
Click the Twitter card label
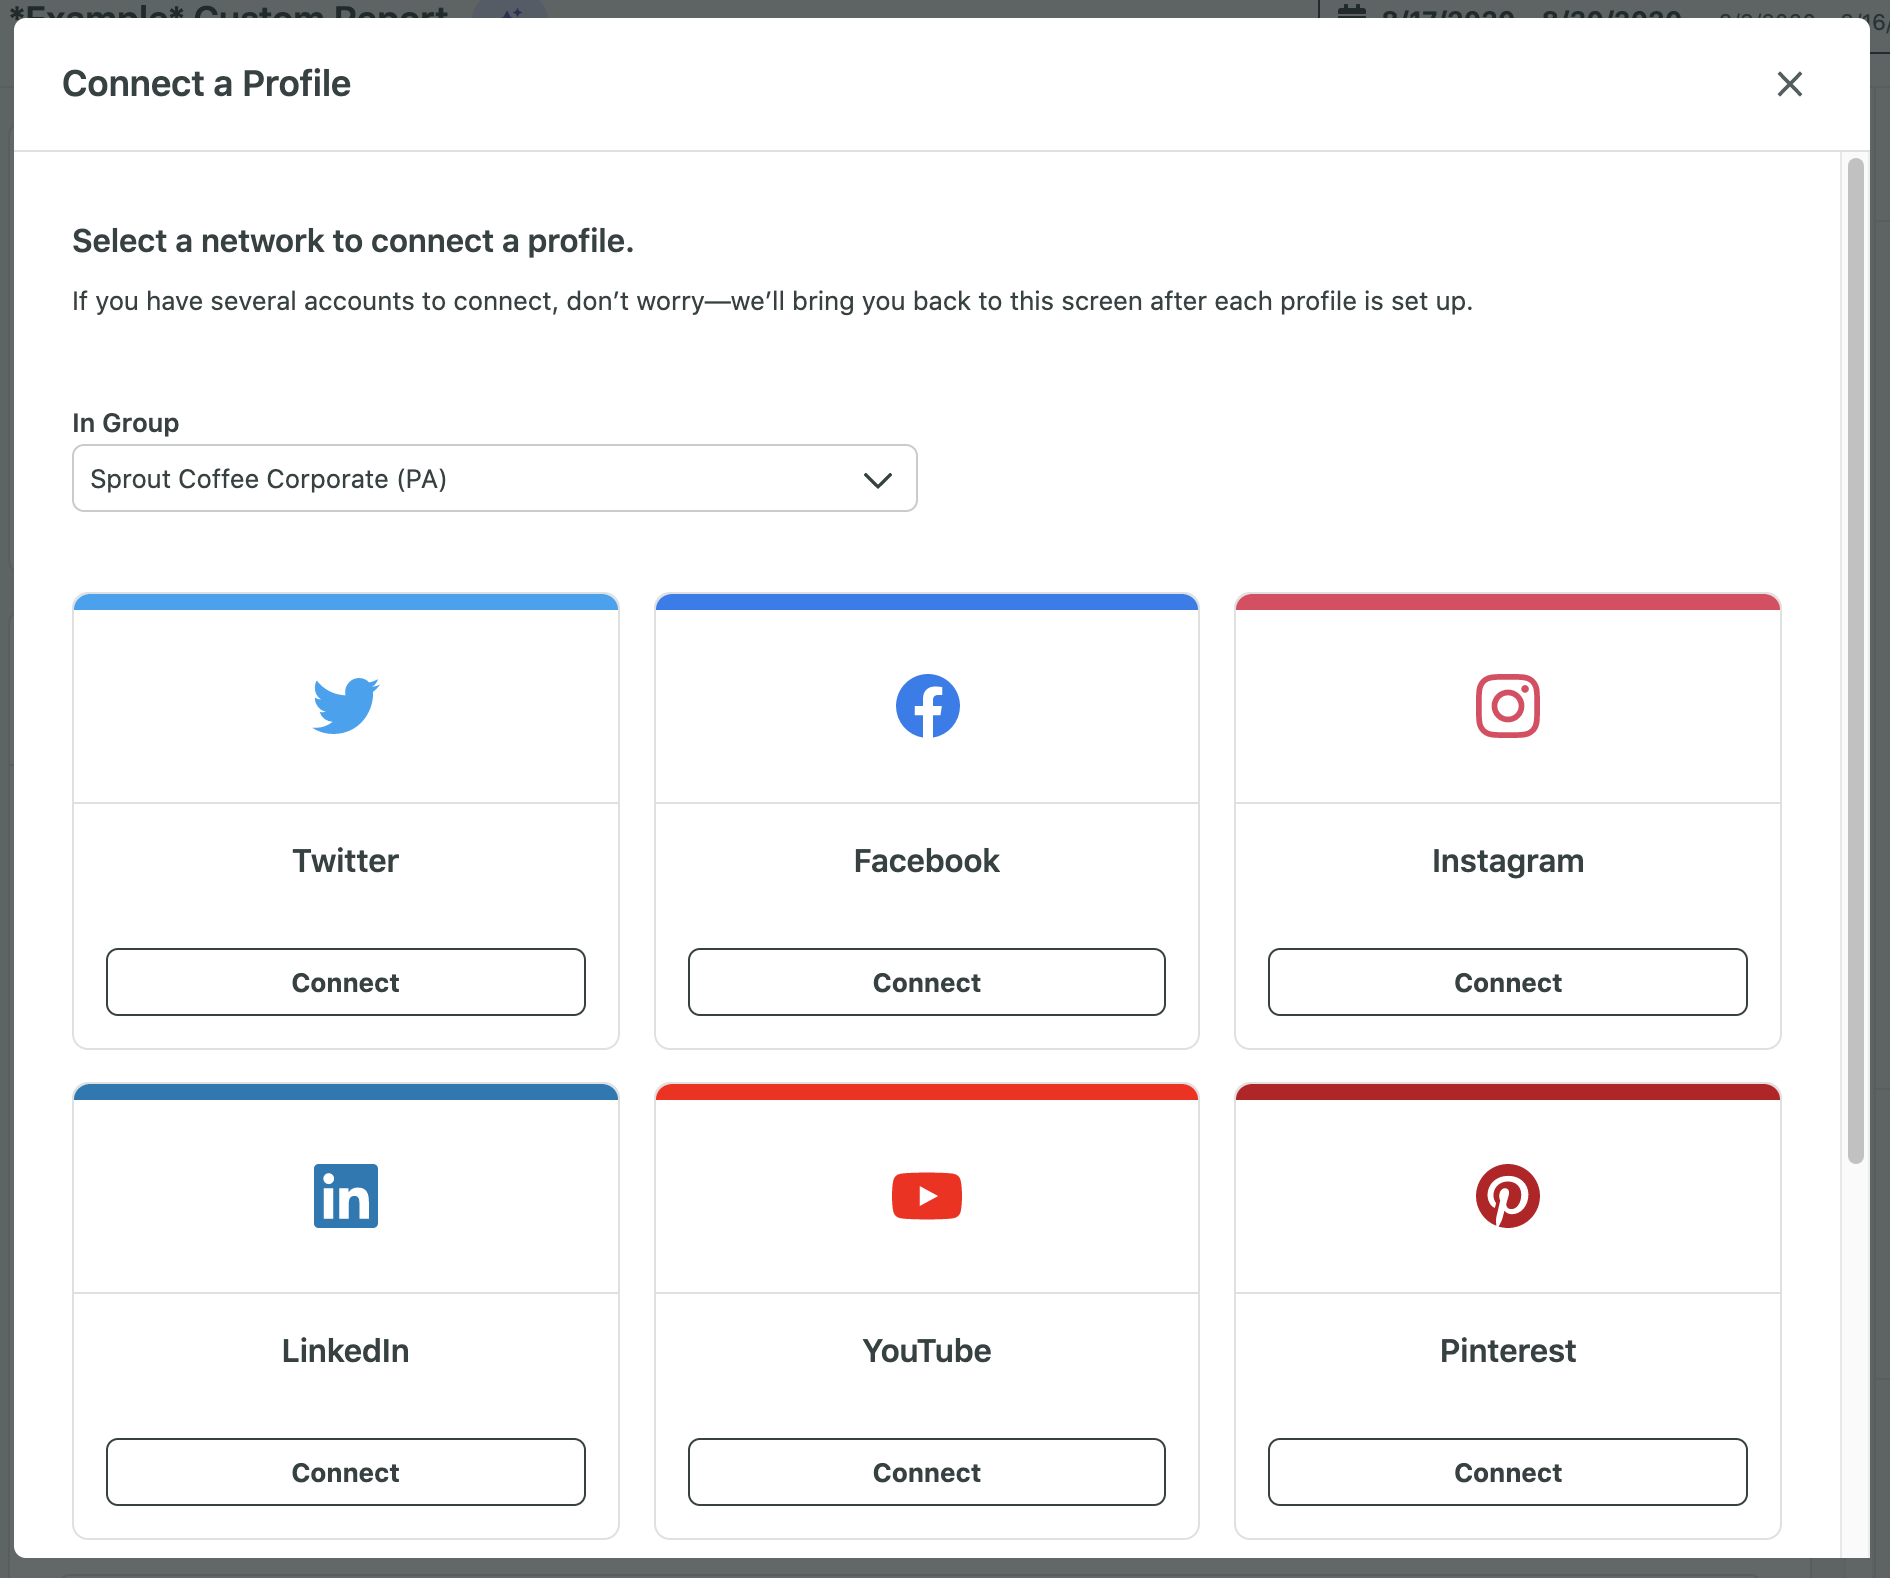pyautogui.click(x=346, y=861)
